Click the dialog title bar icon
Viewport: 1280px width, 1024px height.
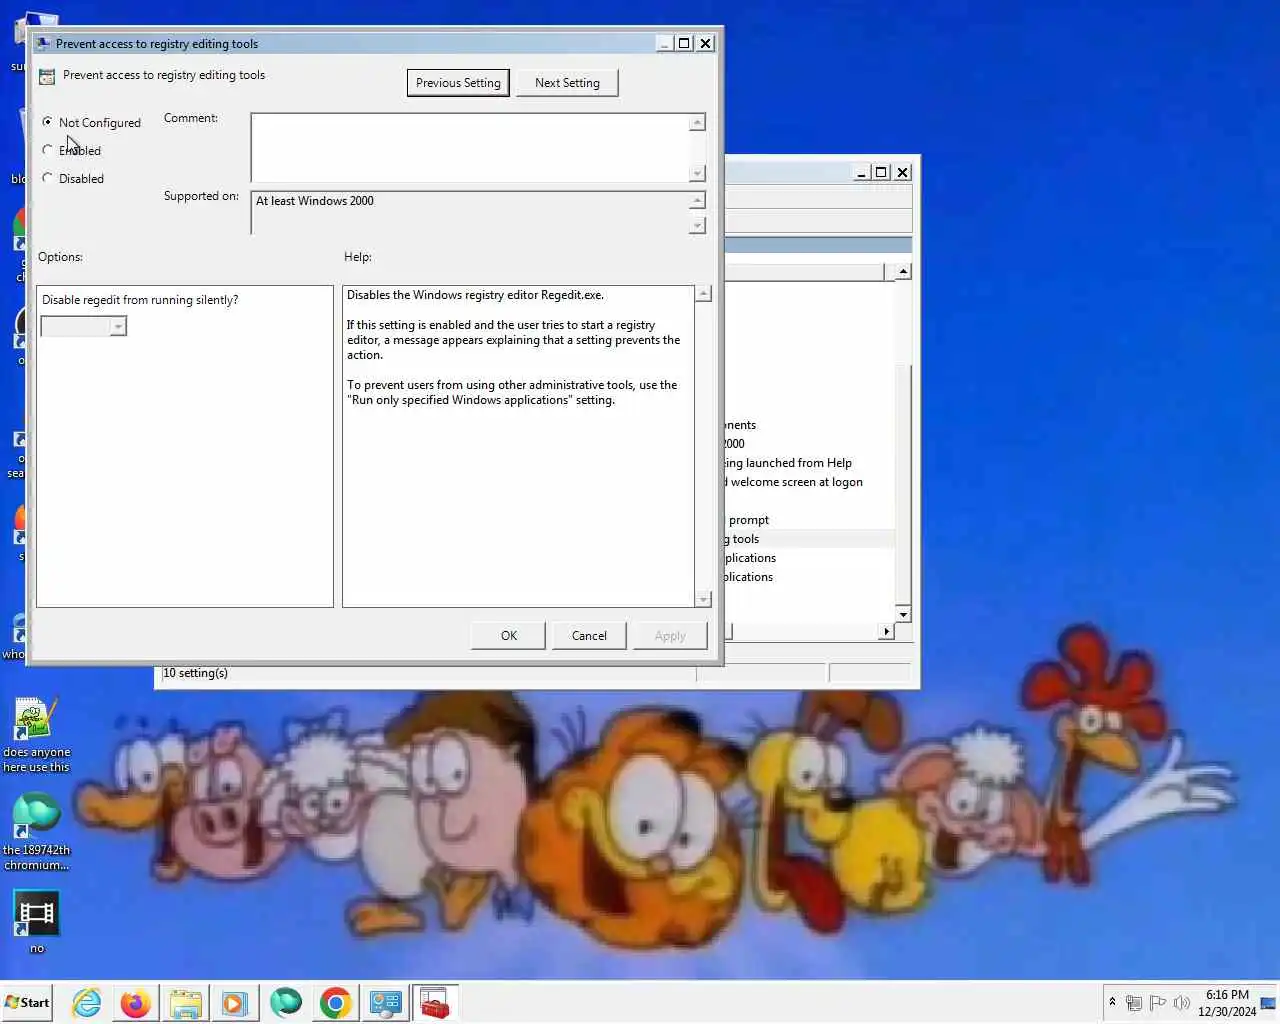point(42,43)
